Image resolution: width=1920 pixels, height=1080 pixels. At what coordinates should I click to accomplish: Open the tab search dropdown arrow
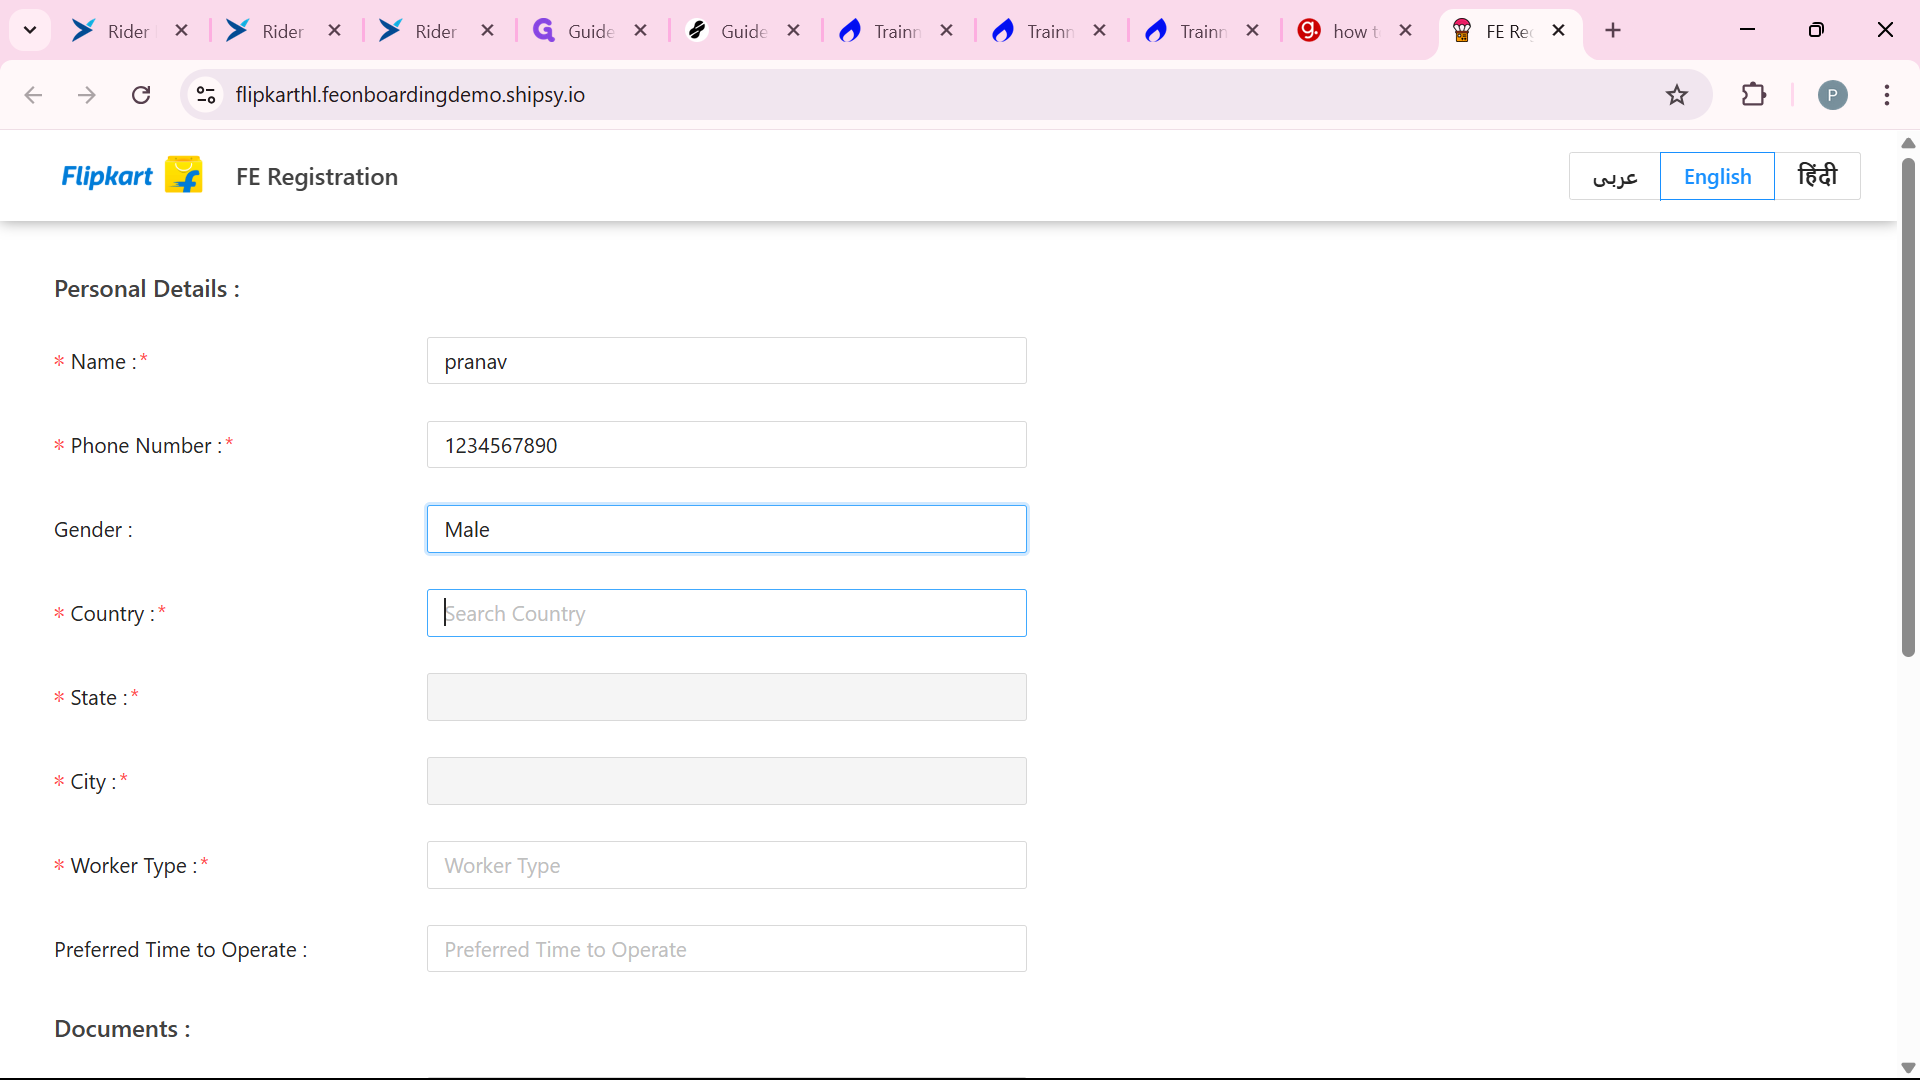(30, 31)
